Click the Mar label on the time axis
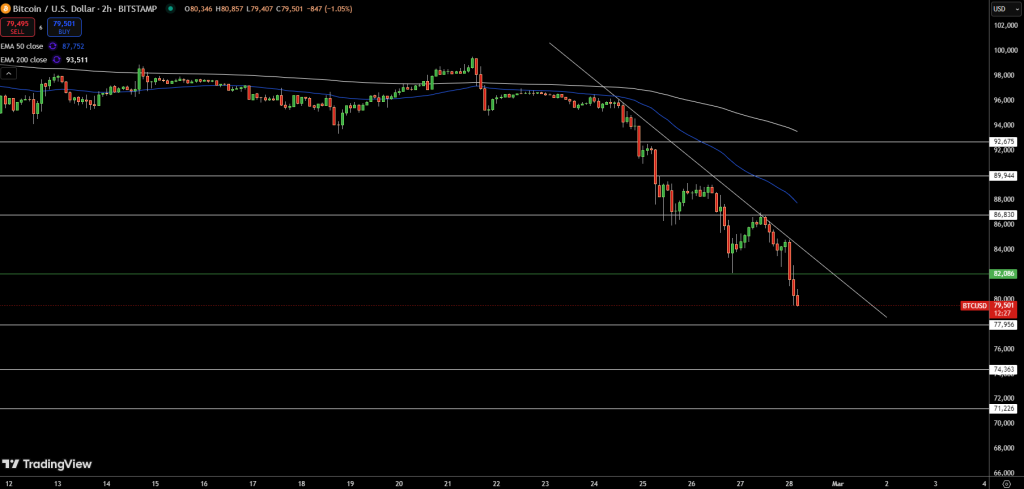The image size is (1024, 489). coord(837,484)
